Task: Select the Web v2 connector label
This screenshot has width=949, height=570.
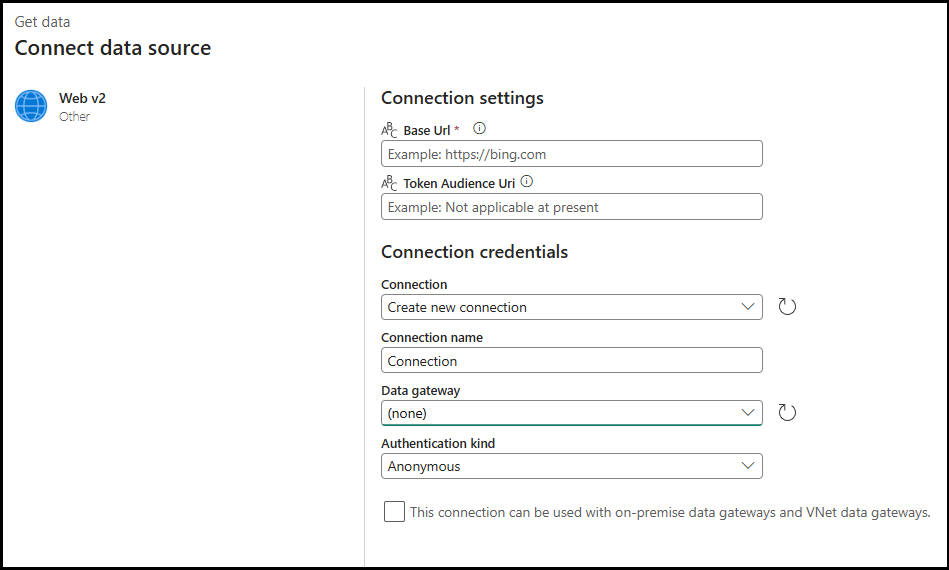Action: point(82,98)
